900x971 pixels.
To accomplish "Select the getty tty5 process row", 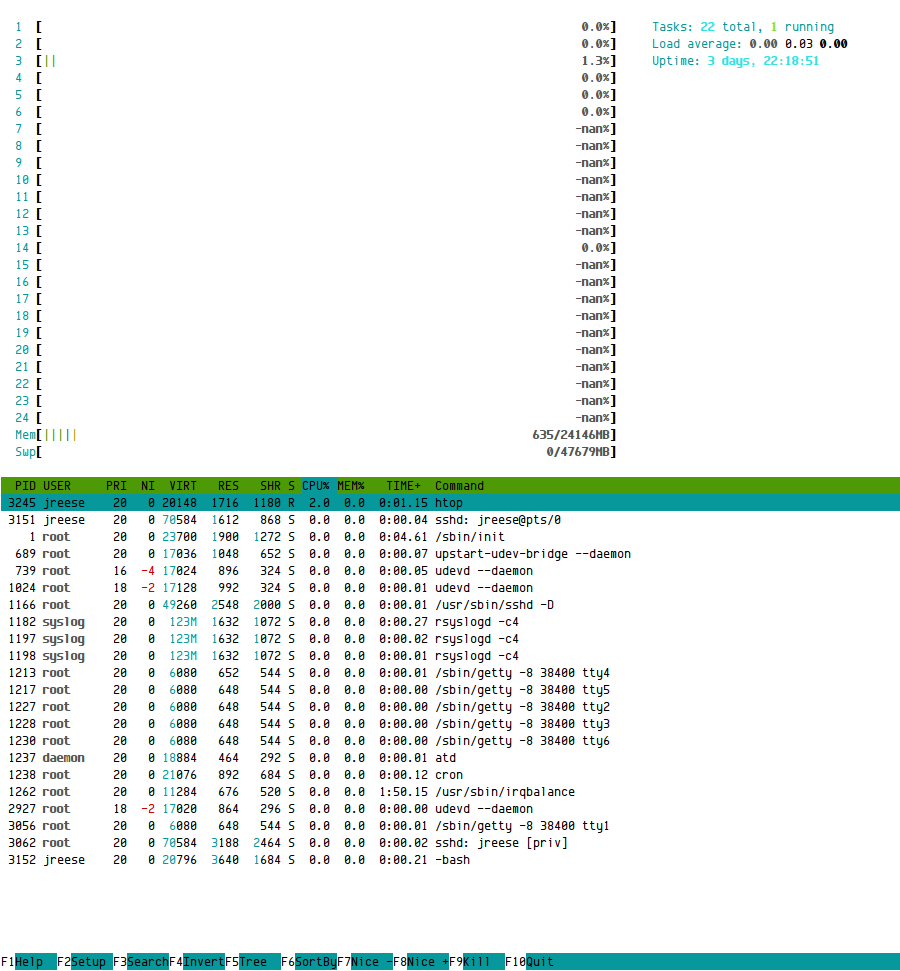I will click(450, 690).
